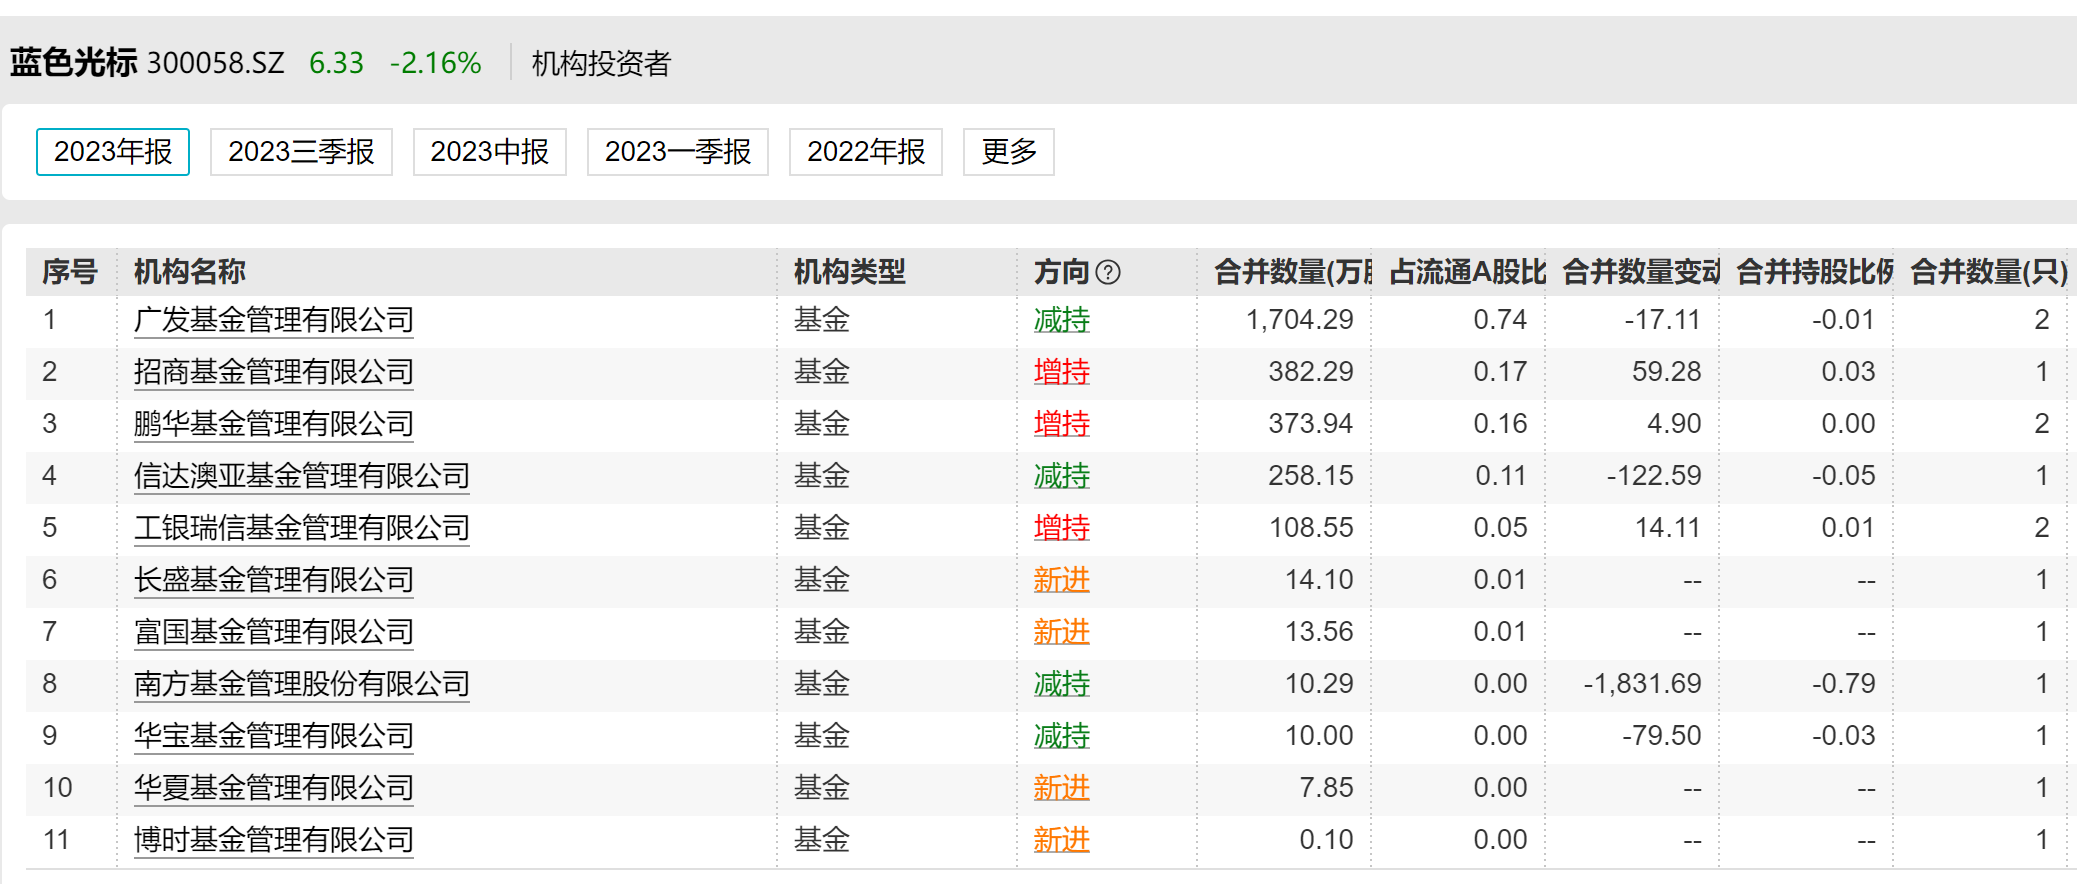
Task: Click 新进 link in 博时基金 row
Action: [x=1062, y=840]
